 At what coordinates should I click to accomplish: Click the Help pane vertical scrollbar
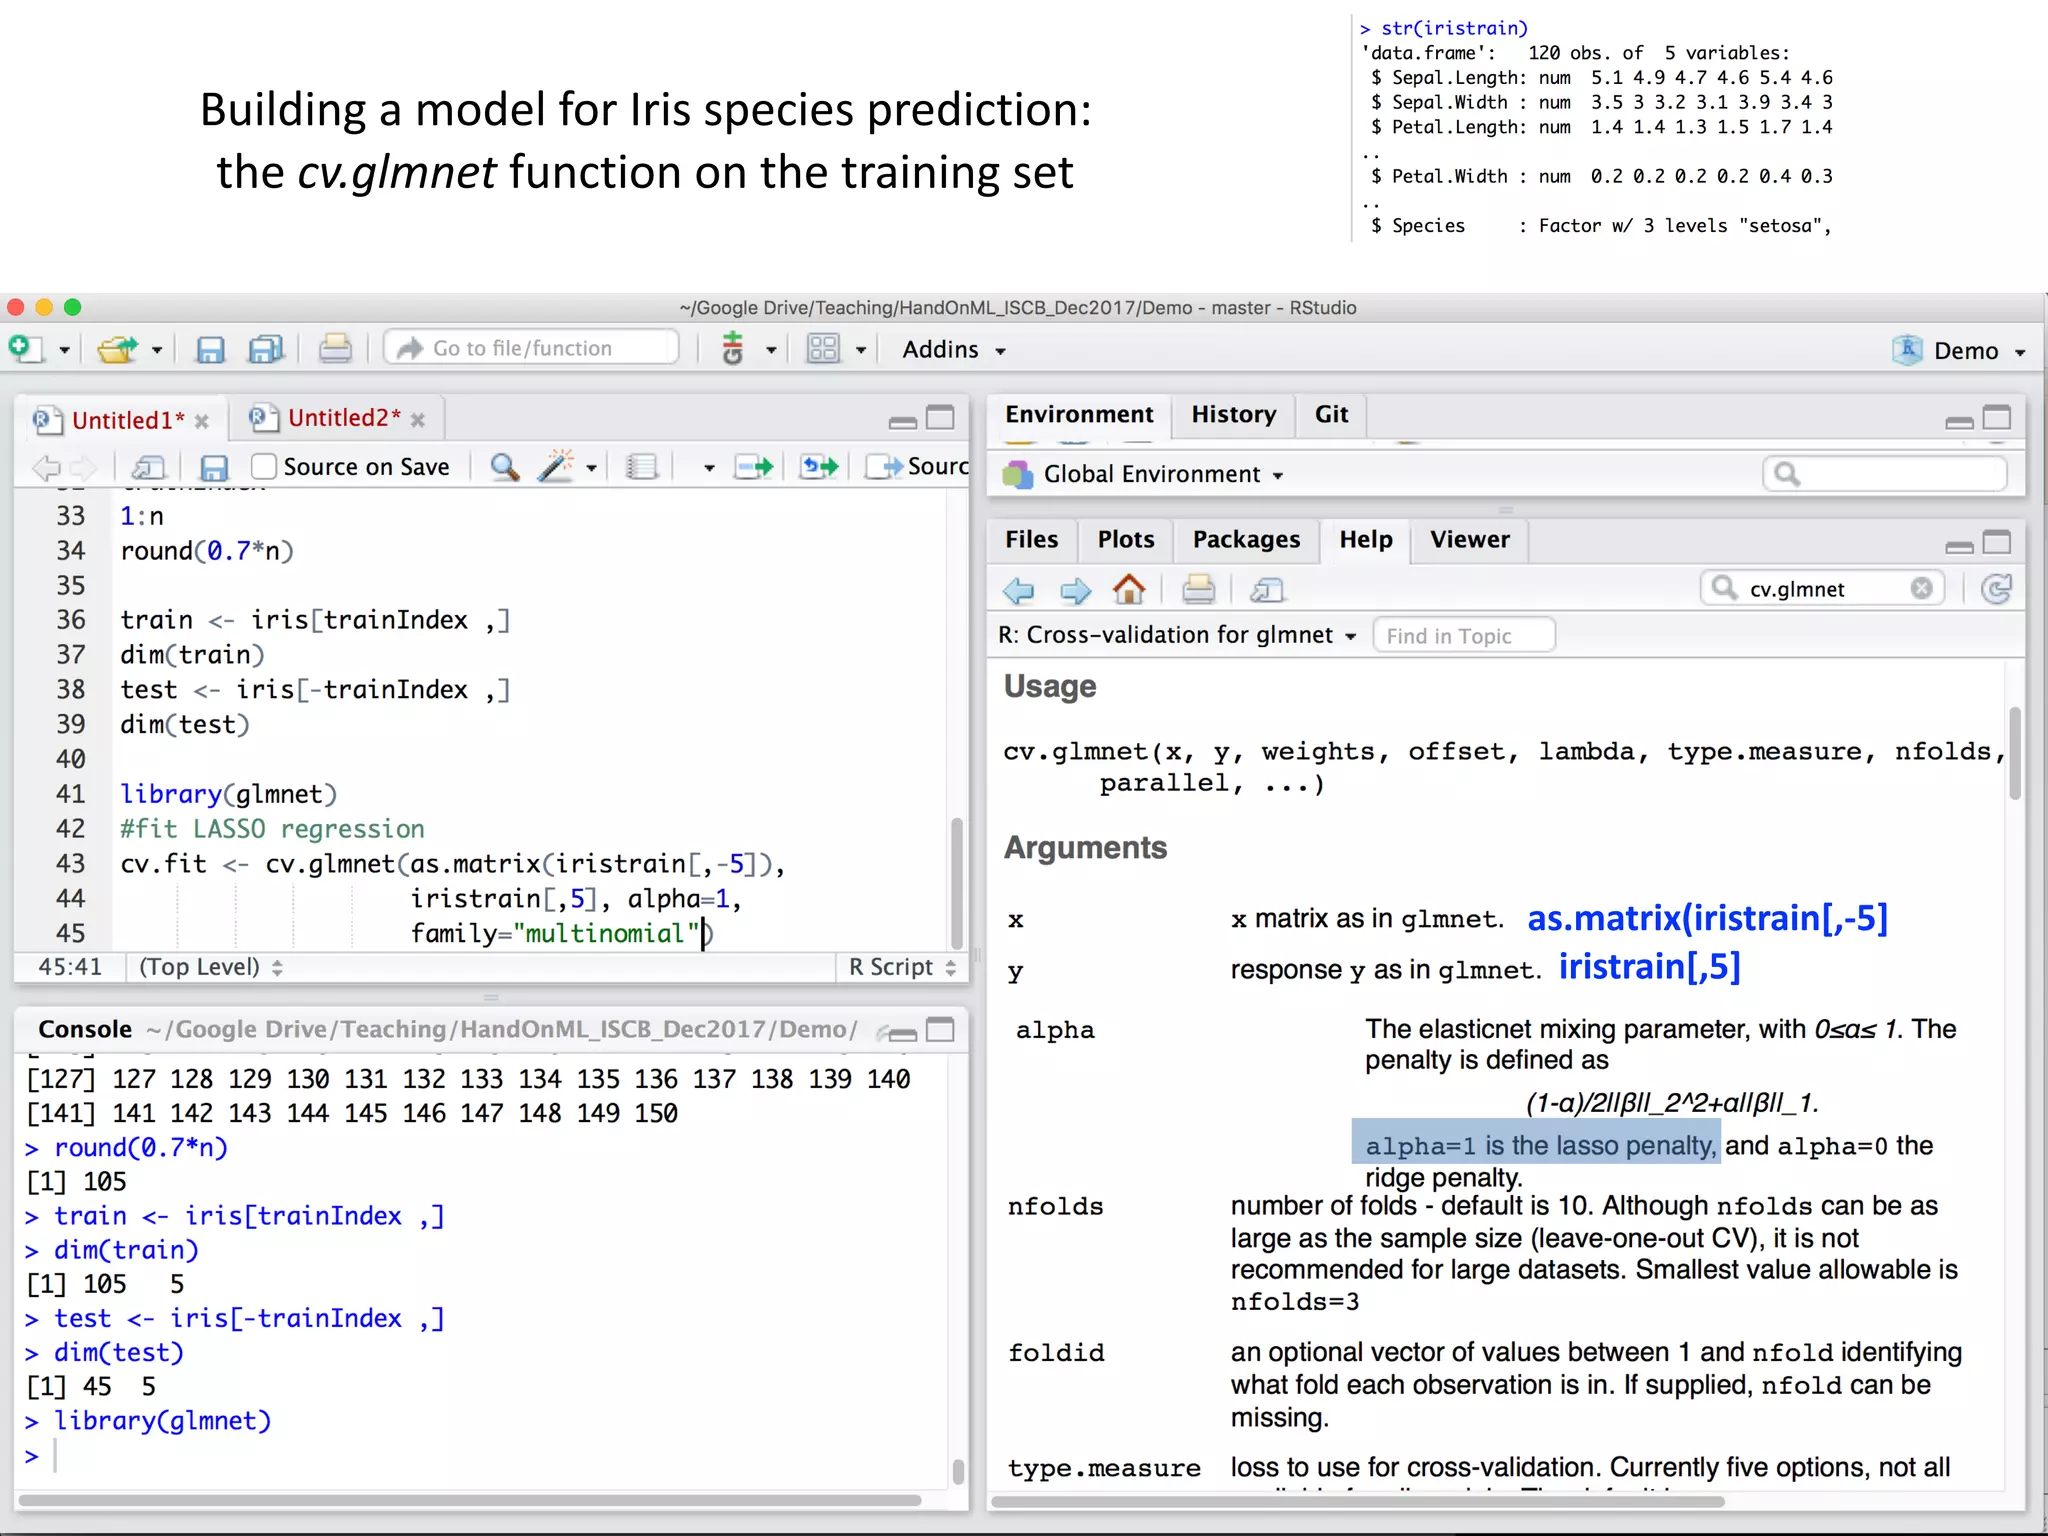click(x=2014, y=753)
